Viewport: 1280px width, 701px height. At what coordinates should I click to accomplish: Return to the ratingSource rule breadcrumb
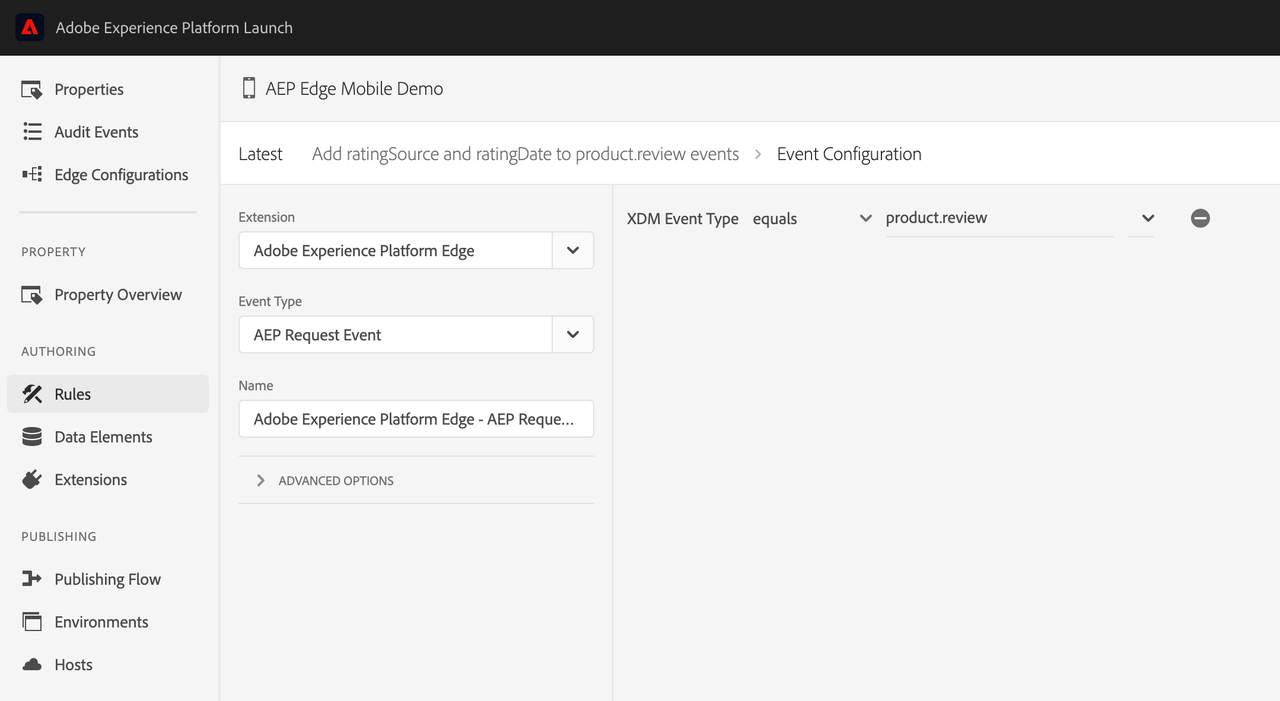click(x=525, y=154)
